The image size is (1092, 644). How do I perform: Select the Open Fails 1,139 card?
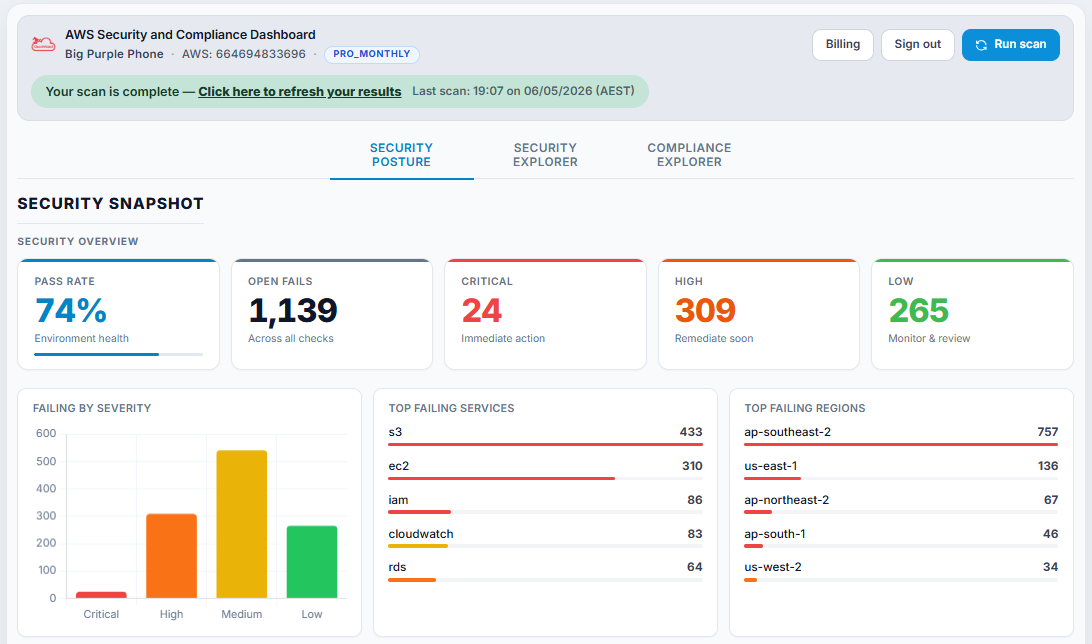(x=332, y=314)
